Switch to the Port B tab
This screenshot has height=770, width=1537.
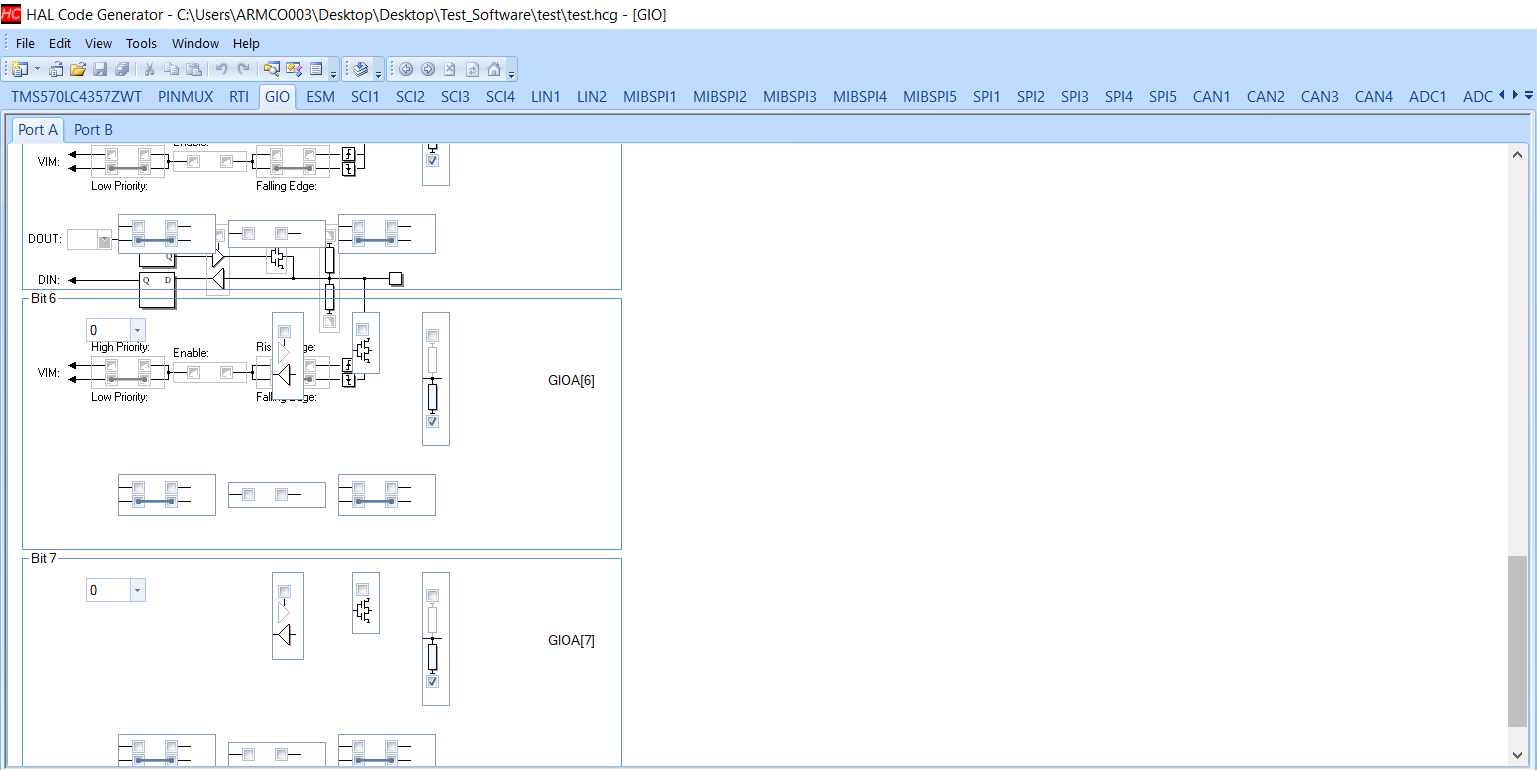(94, 129)
